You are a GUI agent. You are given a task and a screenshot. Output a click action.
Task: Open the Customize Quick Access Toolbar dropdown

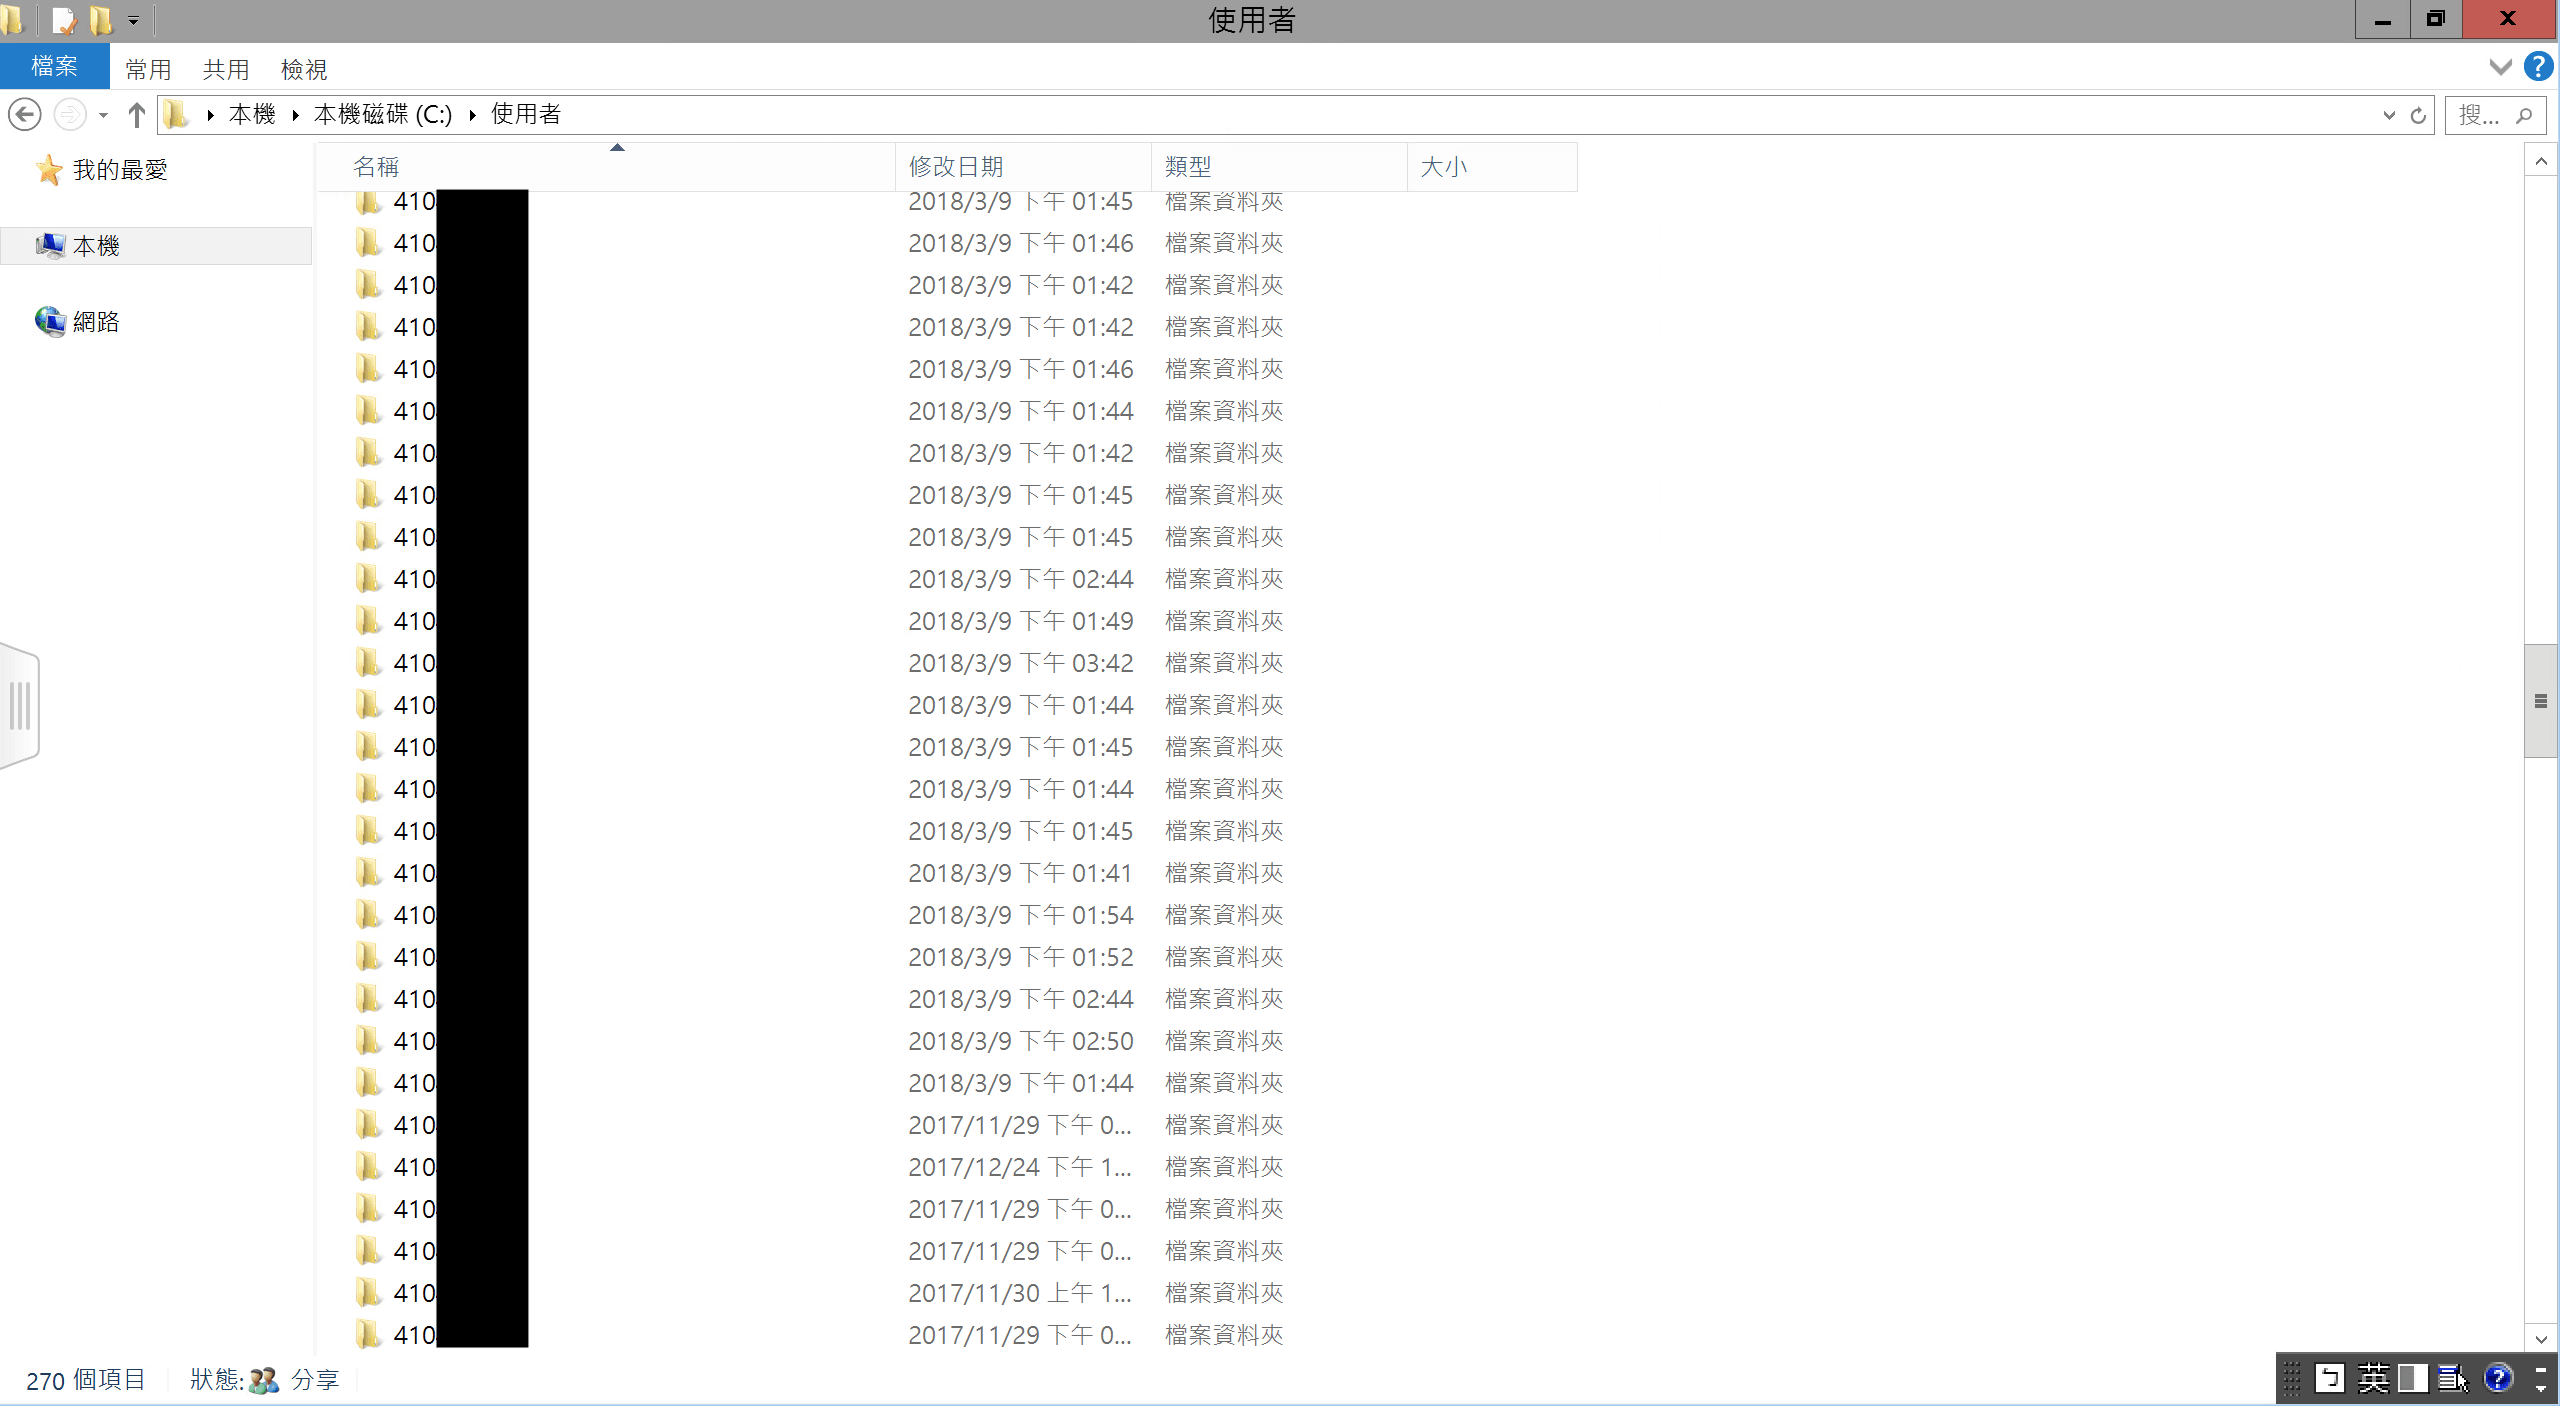(x=133, y=20)
